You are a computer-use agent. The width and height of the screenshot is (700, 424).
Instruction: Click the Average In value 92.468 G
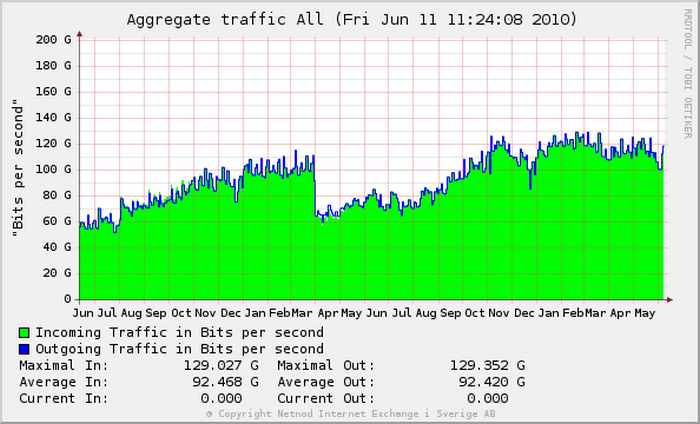pos(225,382)
